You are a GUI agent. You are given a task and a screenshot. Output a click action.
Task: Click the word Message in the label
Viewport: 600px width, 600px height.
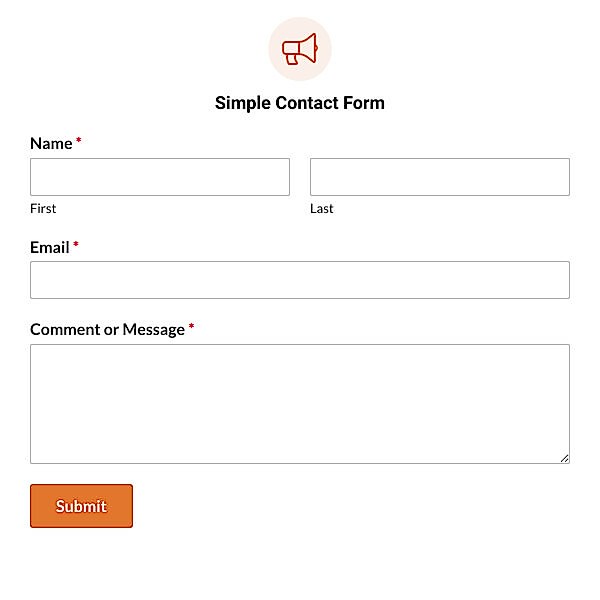coord(154,330)
